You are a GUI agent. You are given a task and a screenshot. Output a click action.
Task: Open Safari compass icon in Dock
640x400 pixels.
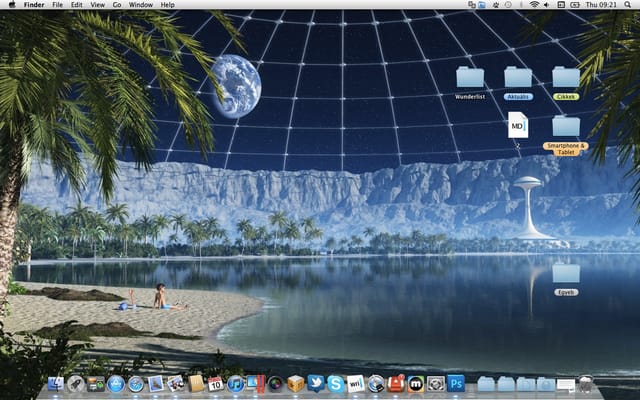point(136,384)
